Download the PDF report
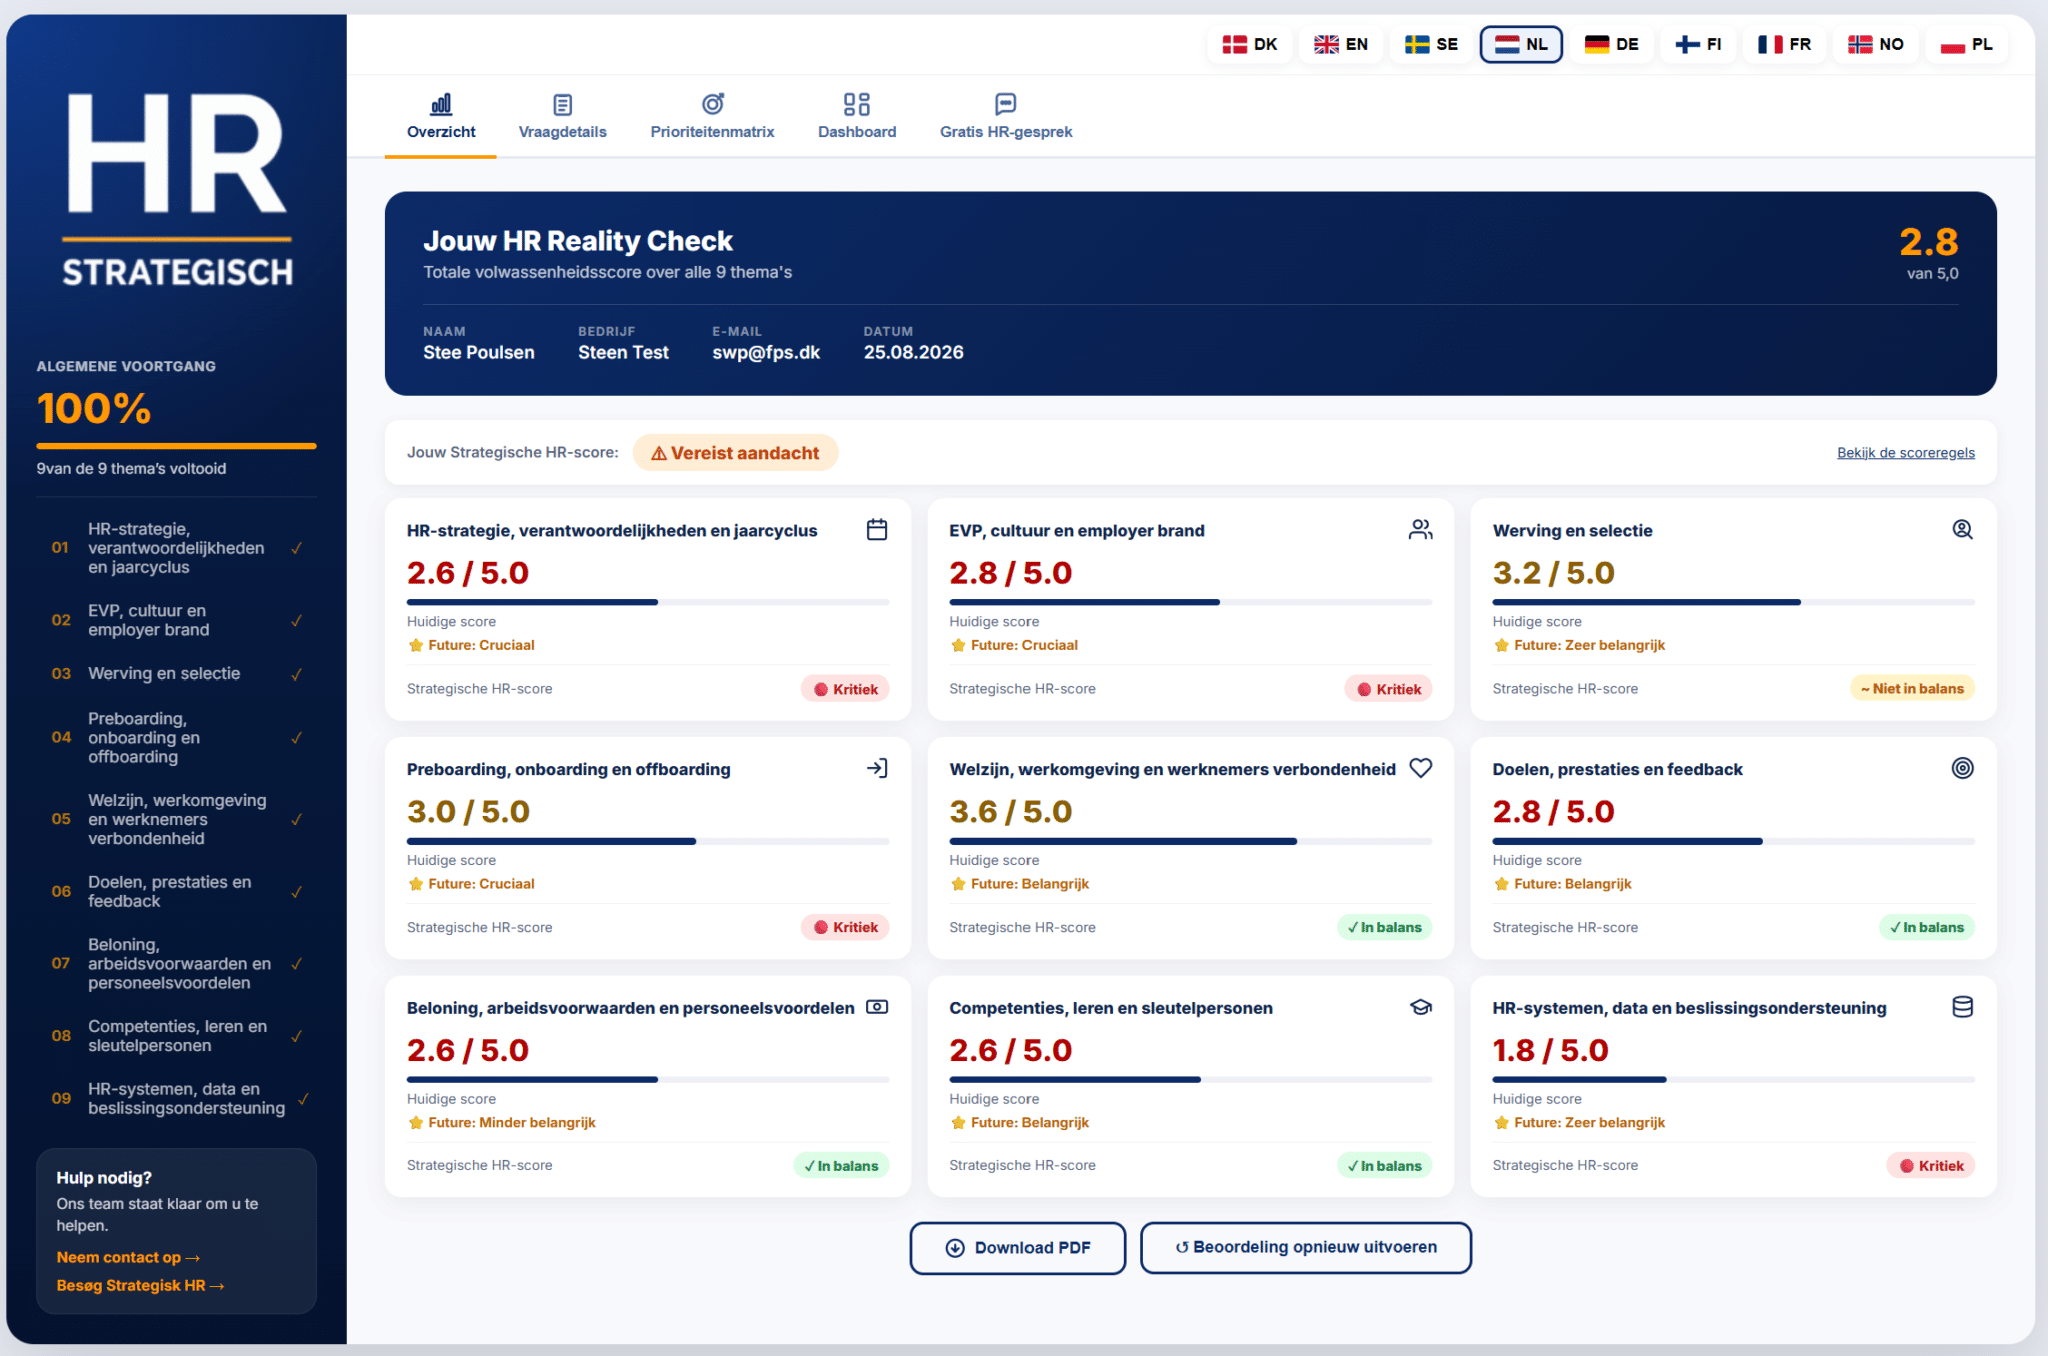The width and height of the screenshot is (2048, 1356). point(1018,1247)
